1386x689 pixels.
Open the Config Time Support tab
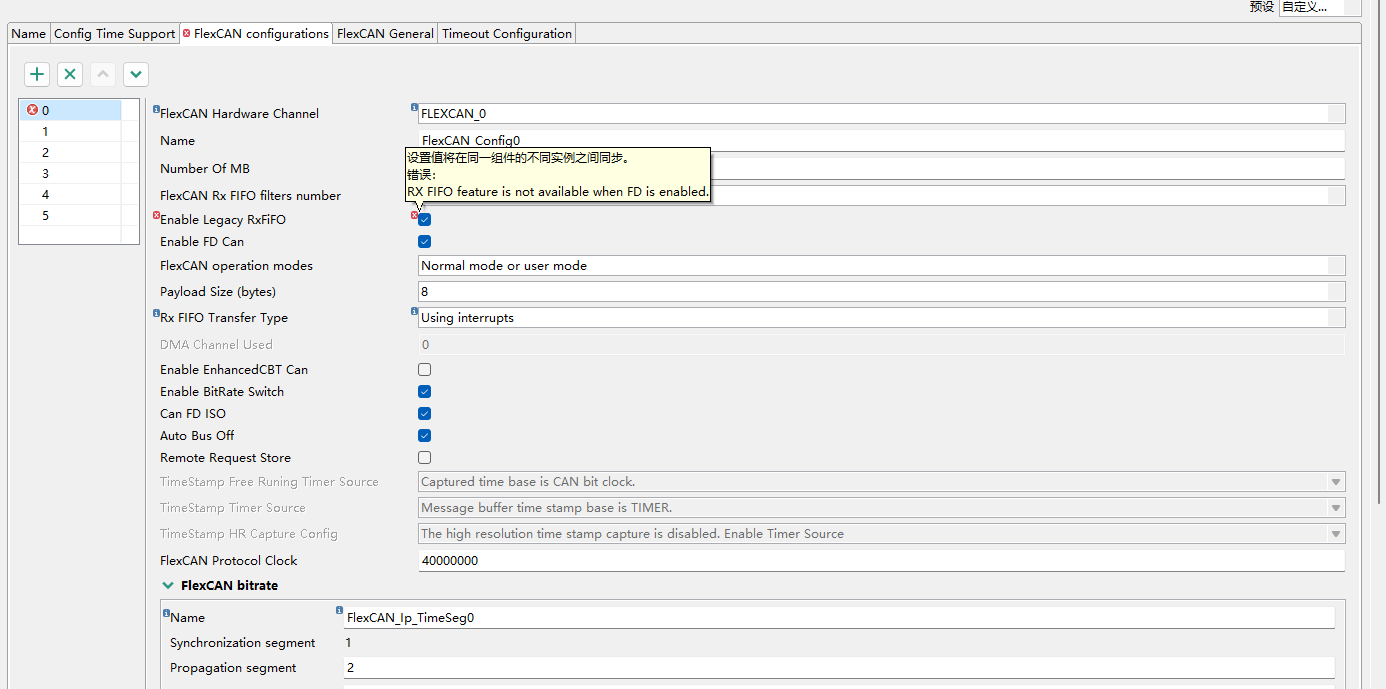pos(114,33)
